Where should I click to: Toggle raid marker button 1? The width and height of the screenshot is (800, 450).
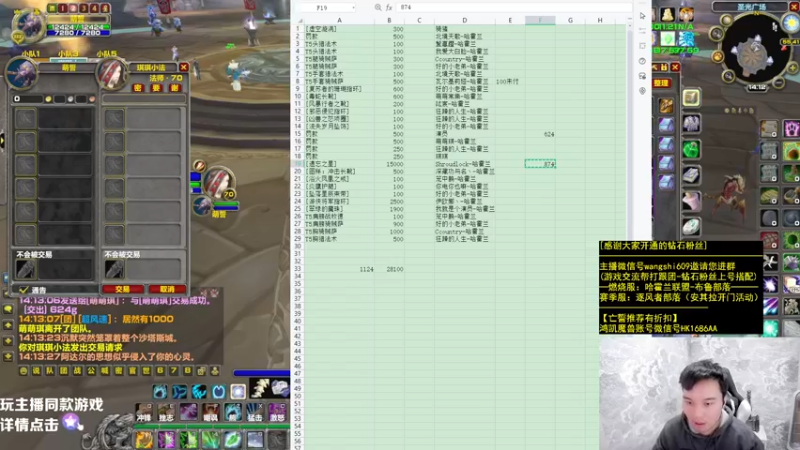[63, 8]
